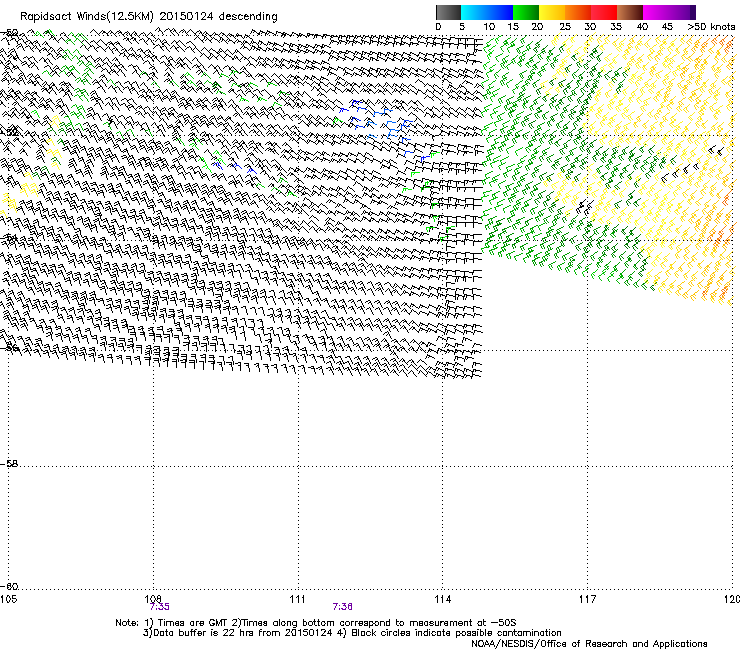740x650 pixels.
Task: Click the legend label '35'
Action: (x=616, y=27)
